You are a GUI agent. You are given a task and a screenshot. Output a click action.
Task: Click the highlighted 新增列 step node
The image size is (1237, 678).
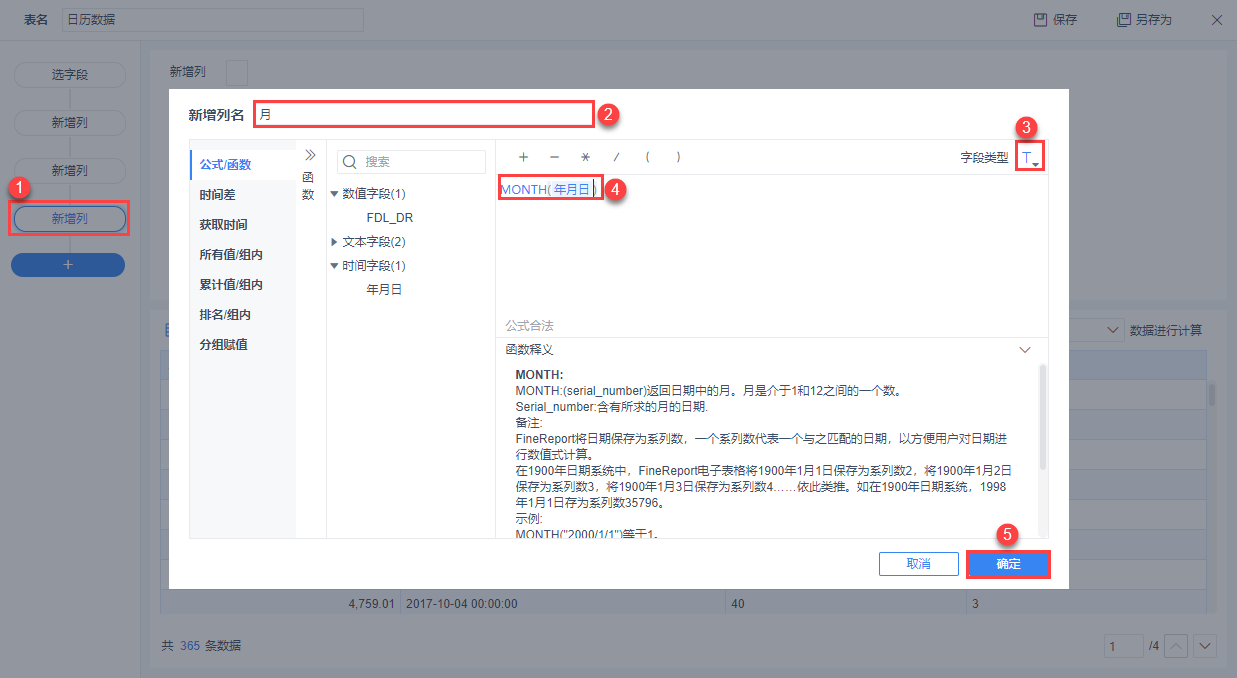(69, 218)
